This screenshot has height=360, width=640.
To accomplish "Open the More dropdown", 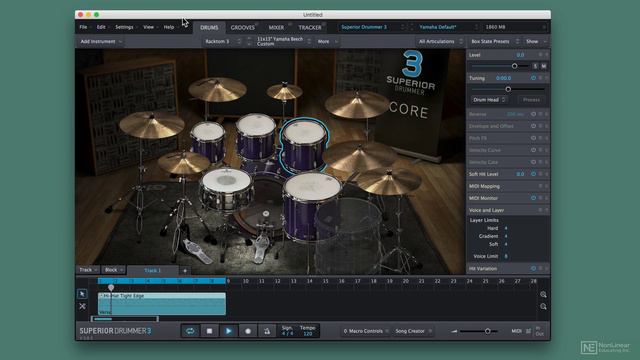I will (x=327, y=42).
